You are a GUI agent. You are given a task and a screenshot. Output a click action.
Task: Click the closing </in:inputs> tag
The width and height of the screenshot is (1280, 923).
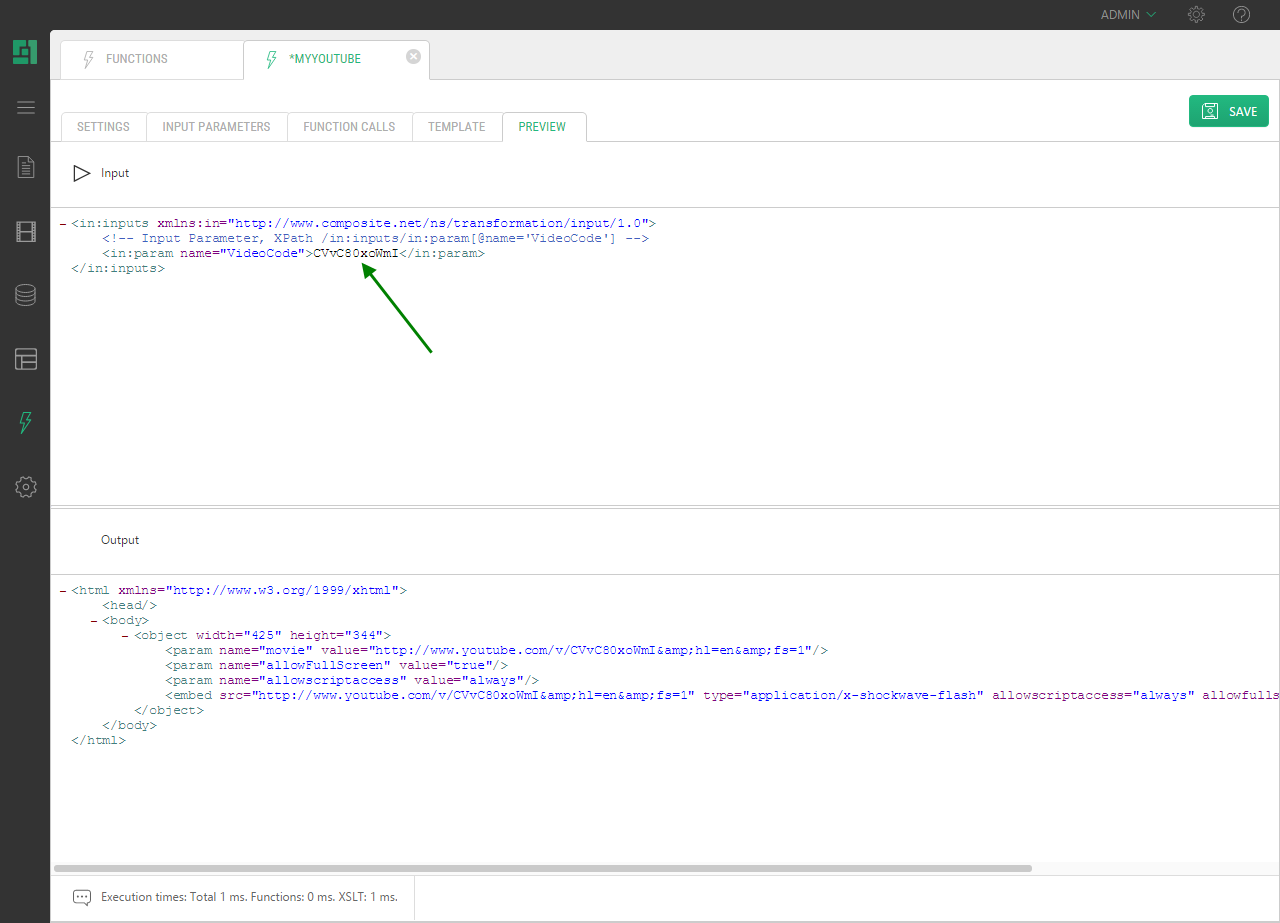(117, 269)
